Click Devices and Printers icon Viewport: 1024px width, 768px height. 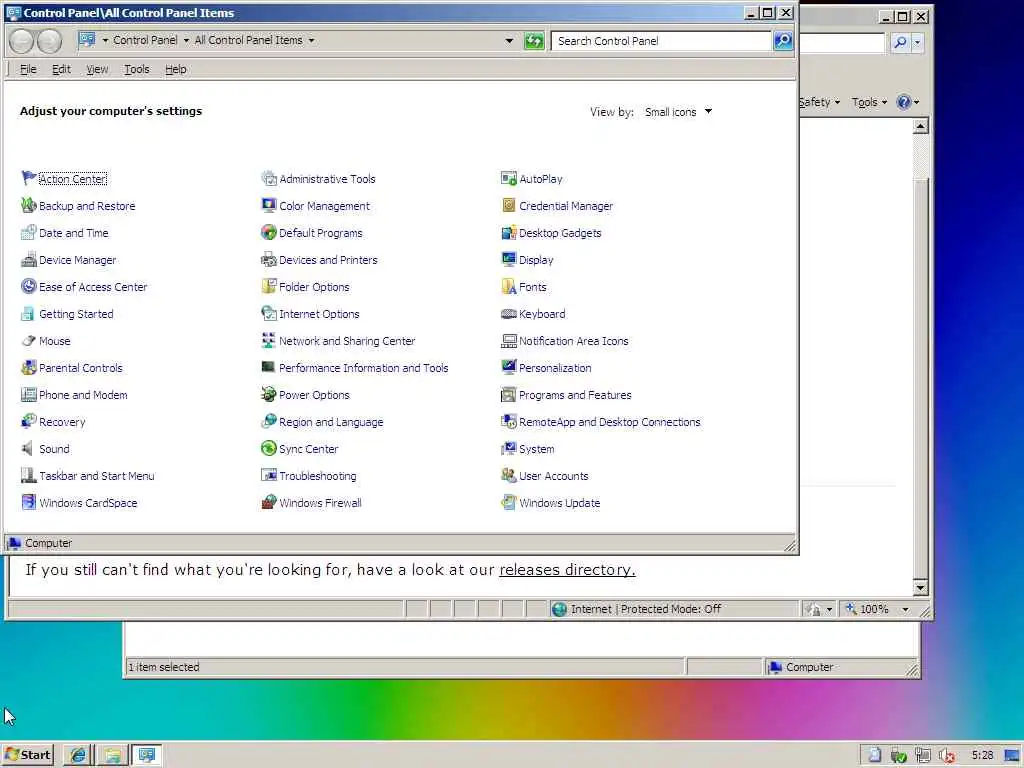coord(268,260)
